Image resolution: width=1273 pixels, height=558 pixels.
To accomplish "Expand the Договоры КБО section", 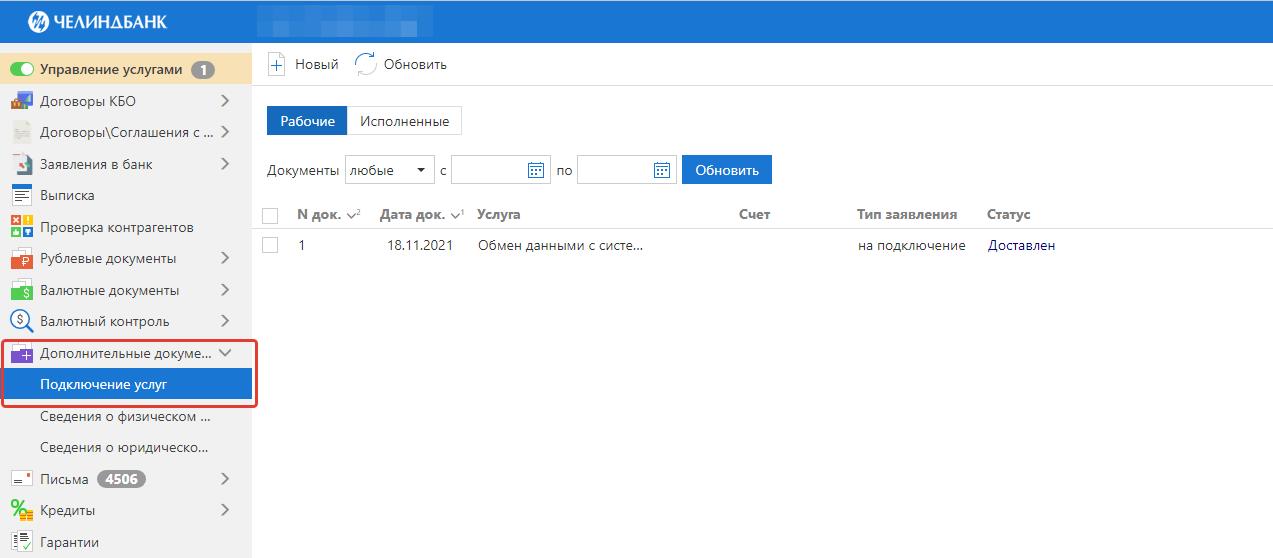I will [225, 101].
